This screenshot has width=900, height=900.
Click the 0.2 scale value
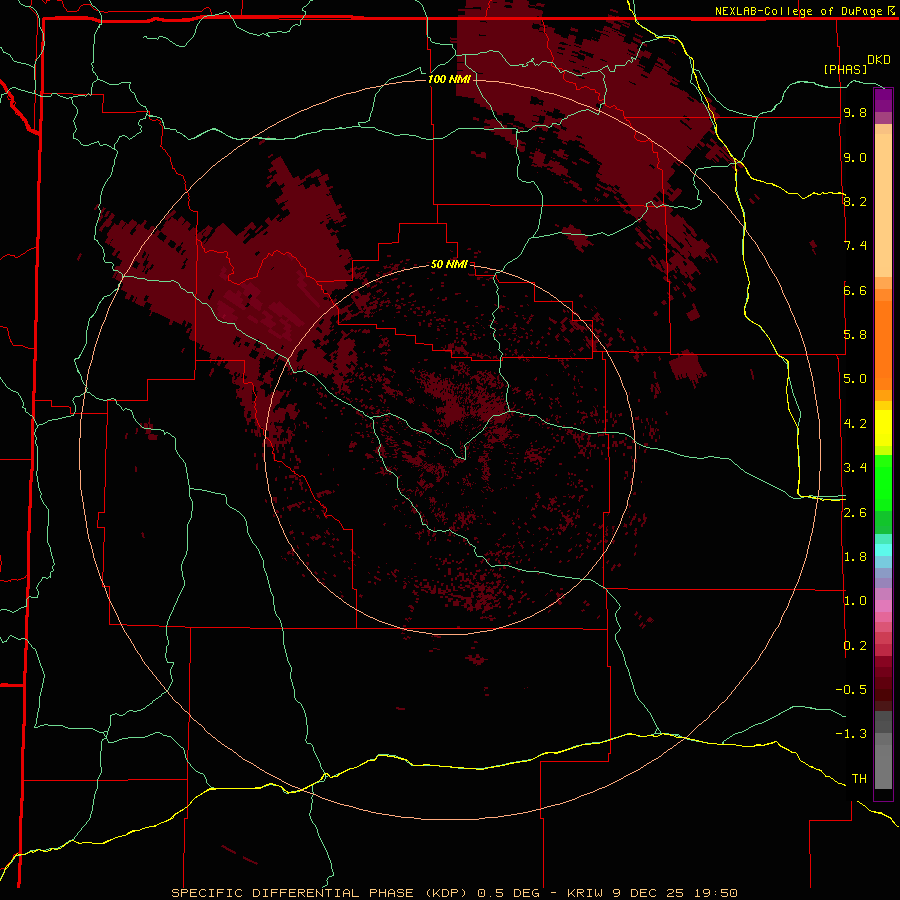pos(855,646)
